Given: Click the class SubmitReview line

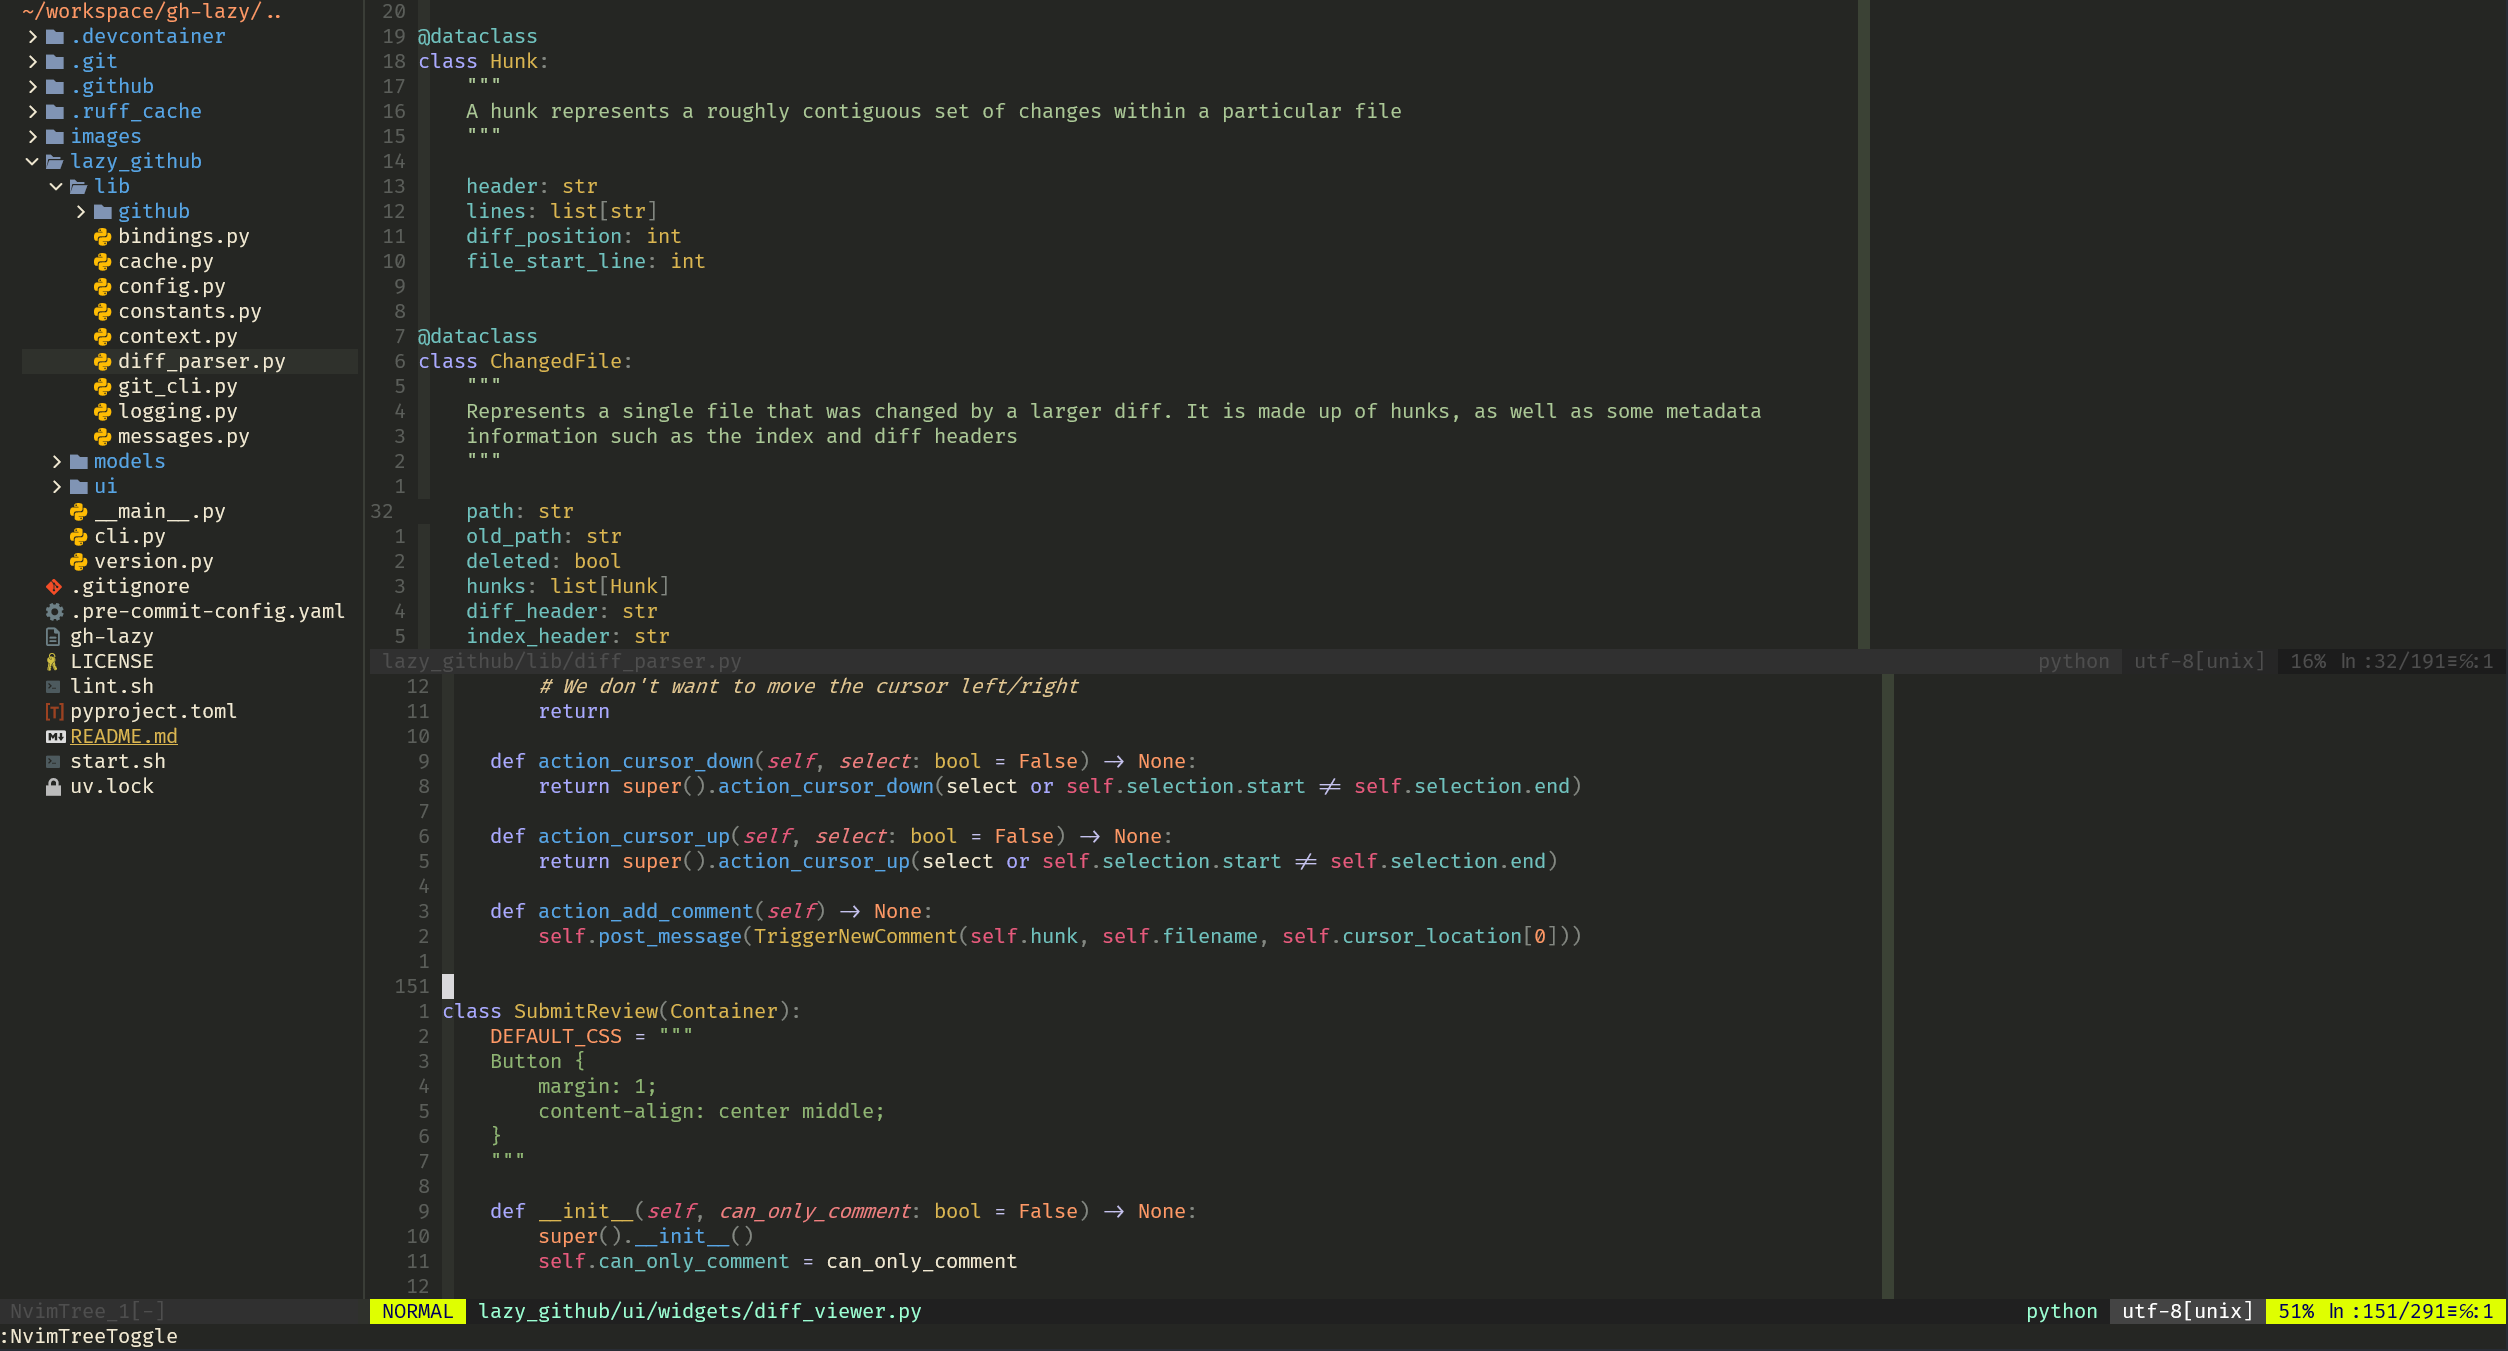Looking at the screenshot, I should point(621,1012).
